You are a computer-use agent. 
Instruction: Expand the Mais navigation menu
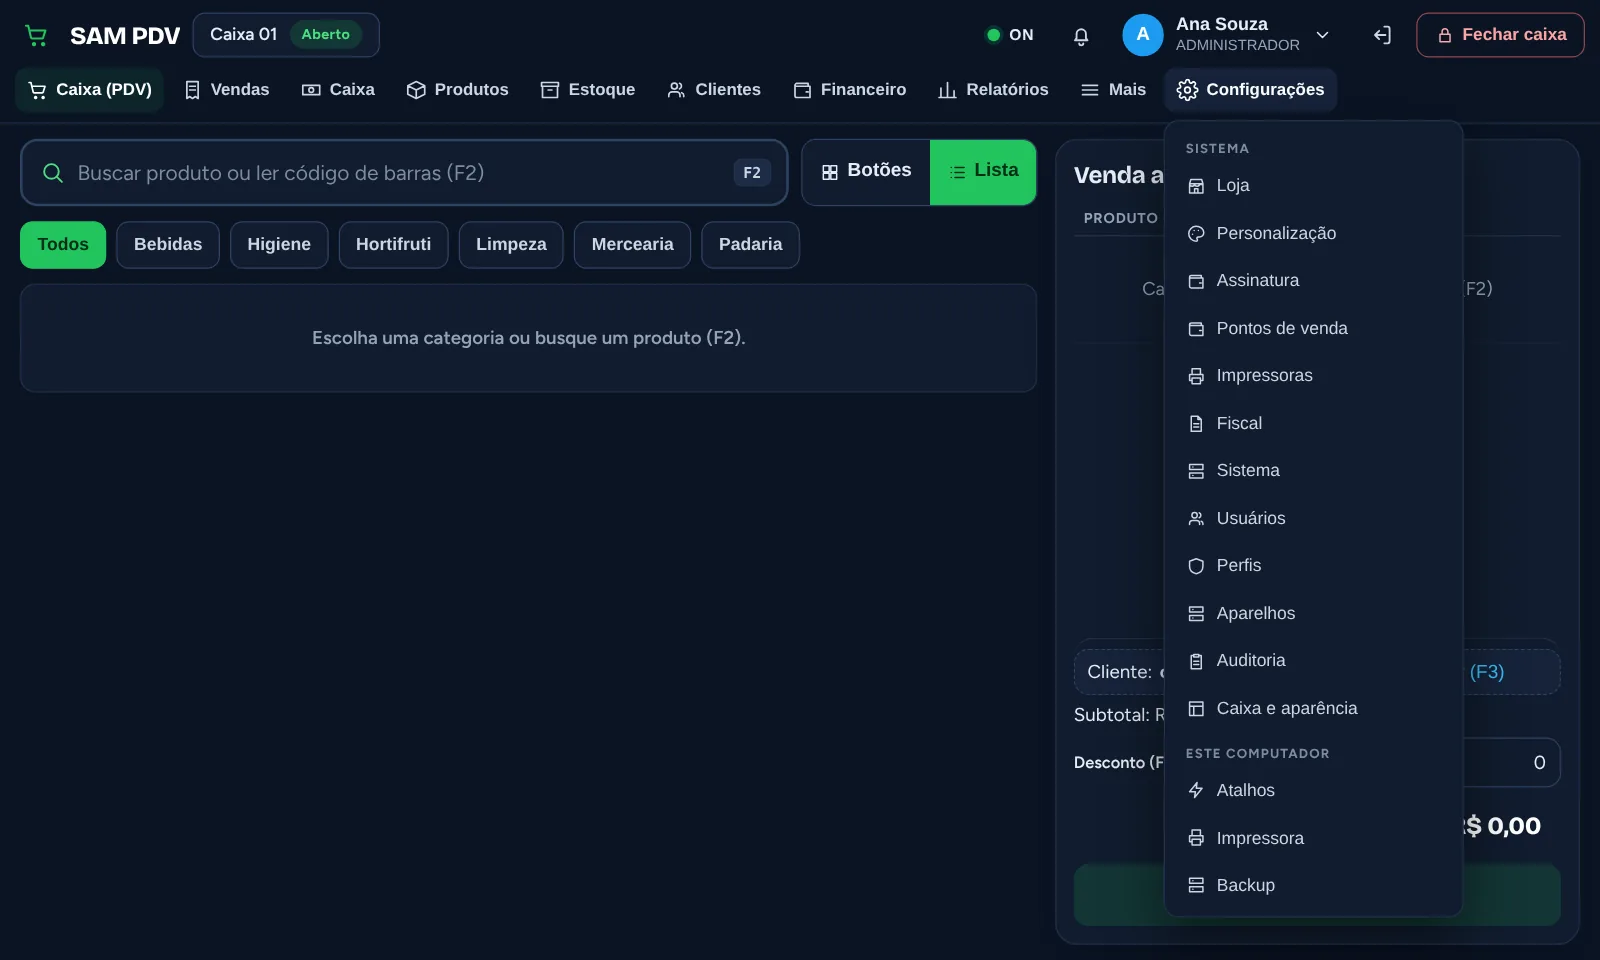(1113, 90)
